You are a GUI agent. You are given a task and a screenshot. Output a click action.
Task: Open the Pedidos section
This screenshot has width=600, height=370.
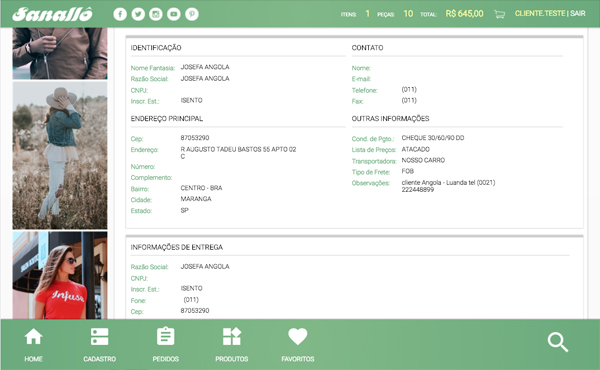point(166,345)
